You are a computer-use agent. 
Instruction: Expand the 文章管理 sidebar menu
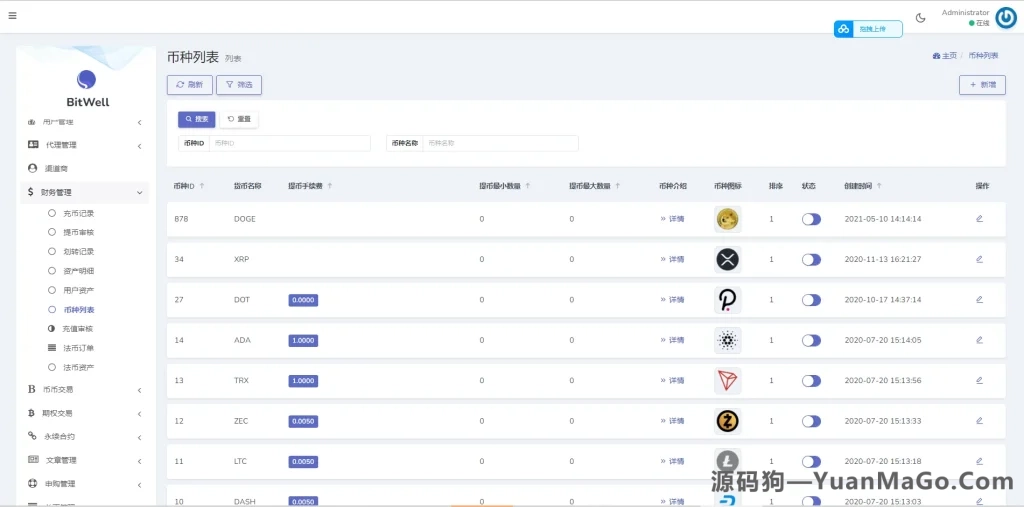(86, 461)
